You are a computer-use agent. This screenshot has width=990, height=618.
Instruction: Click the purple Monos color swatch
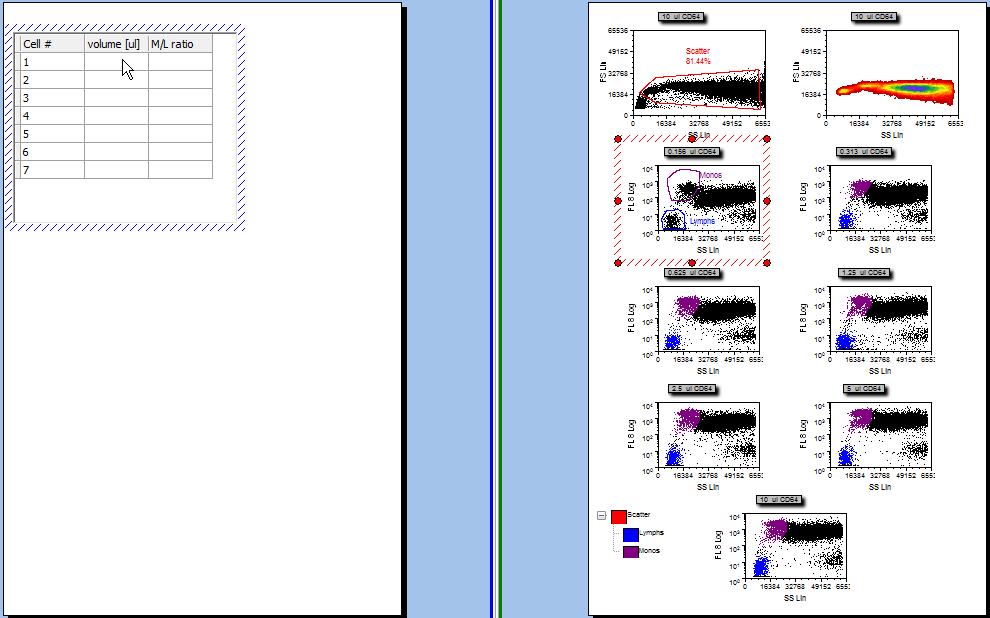coord(630,551)
